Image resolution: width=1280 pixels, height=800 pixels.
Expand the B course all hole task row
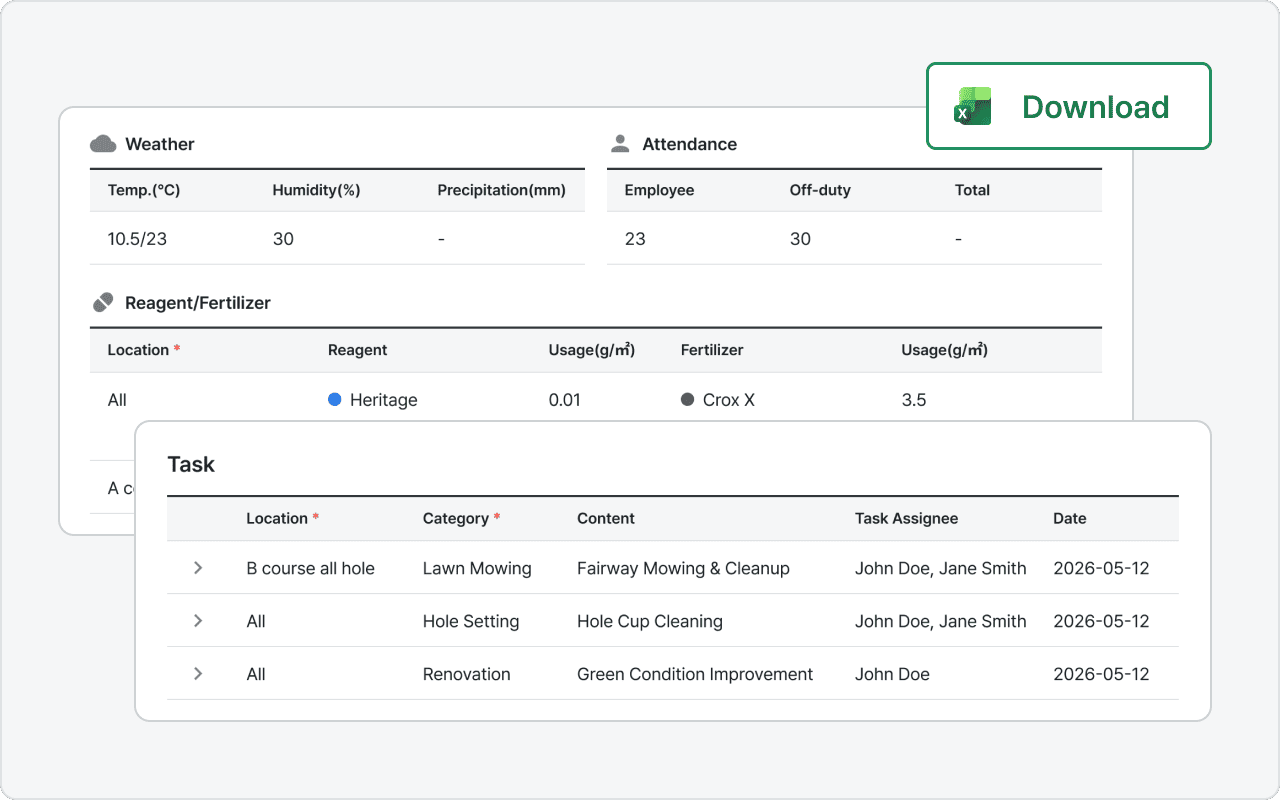point(198,568)
